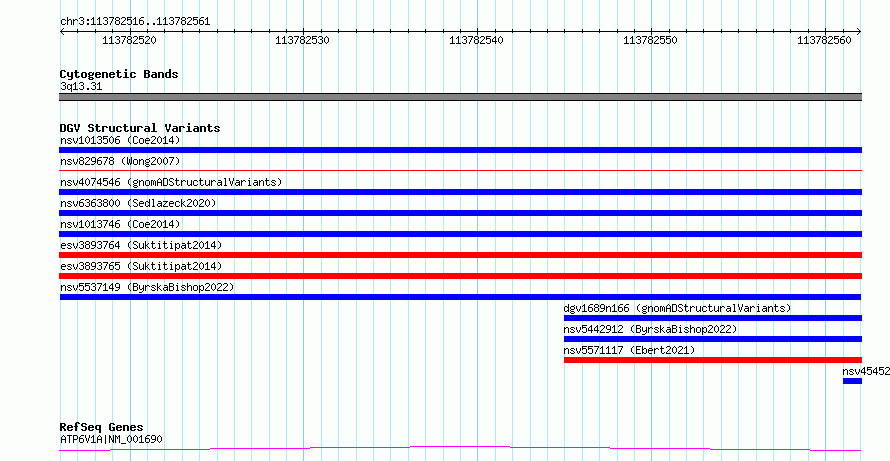Screen dimensions: 890x461
Task: Click ruler position 113782540
Action: [x=476, y=40]
